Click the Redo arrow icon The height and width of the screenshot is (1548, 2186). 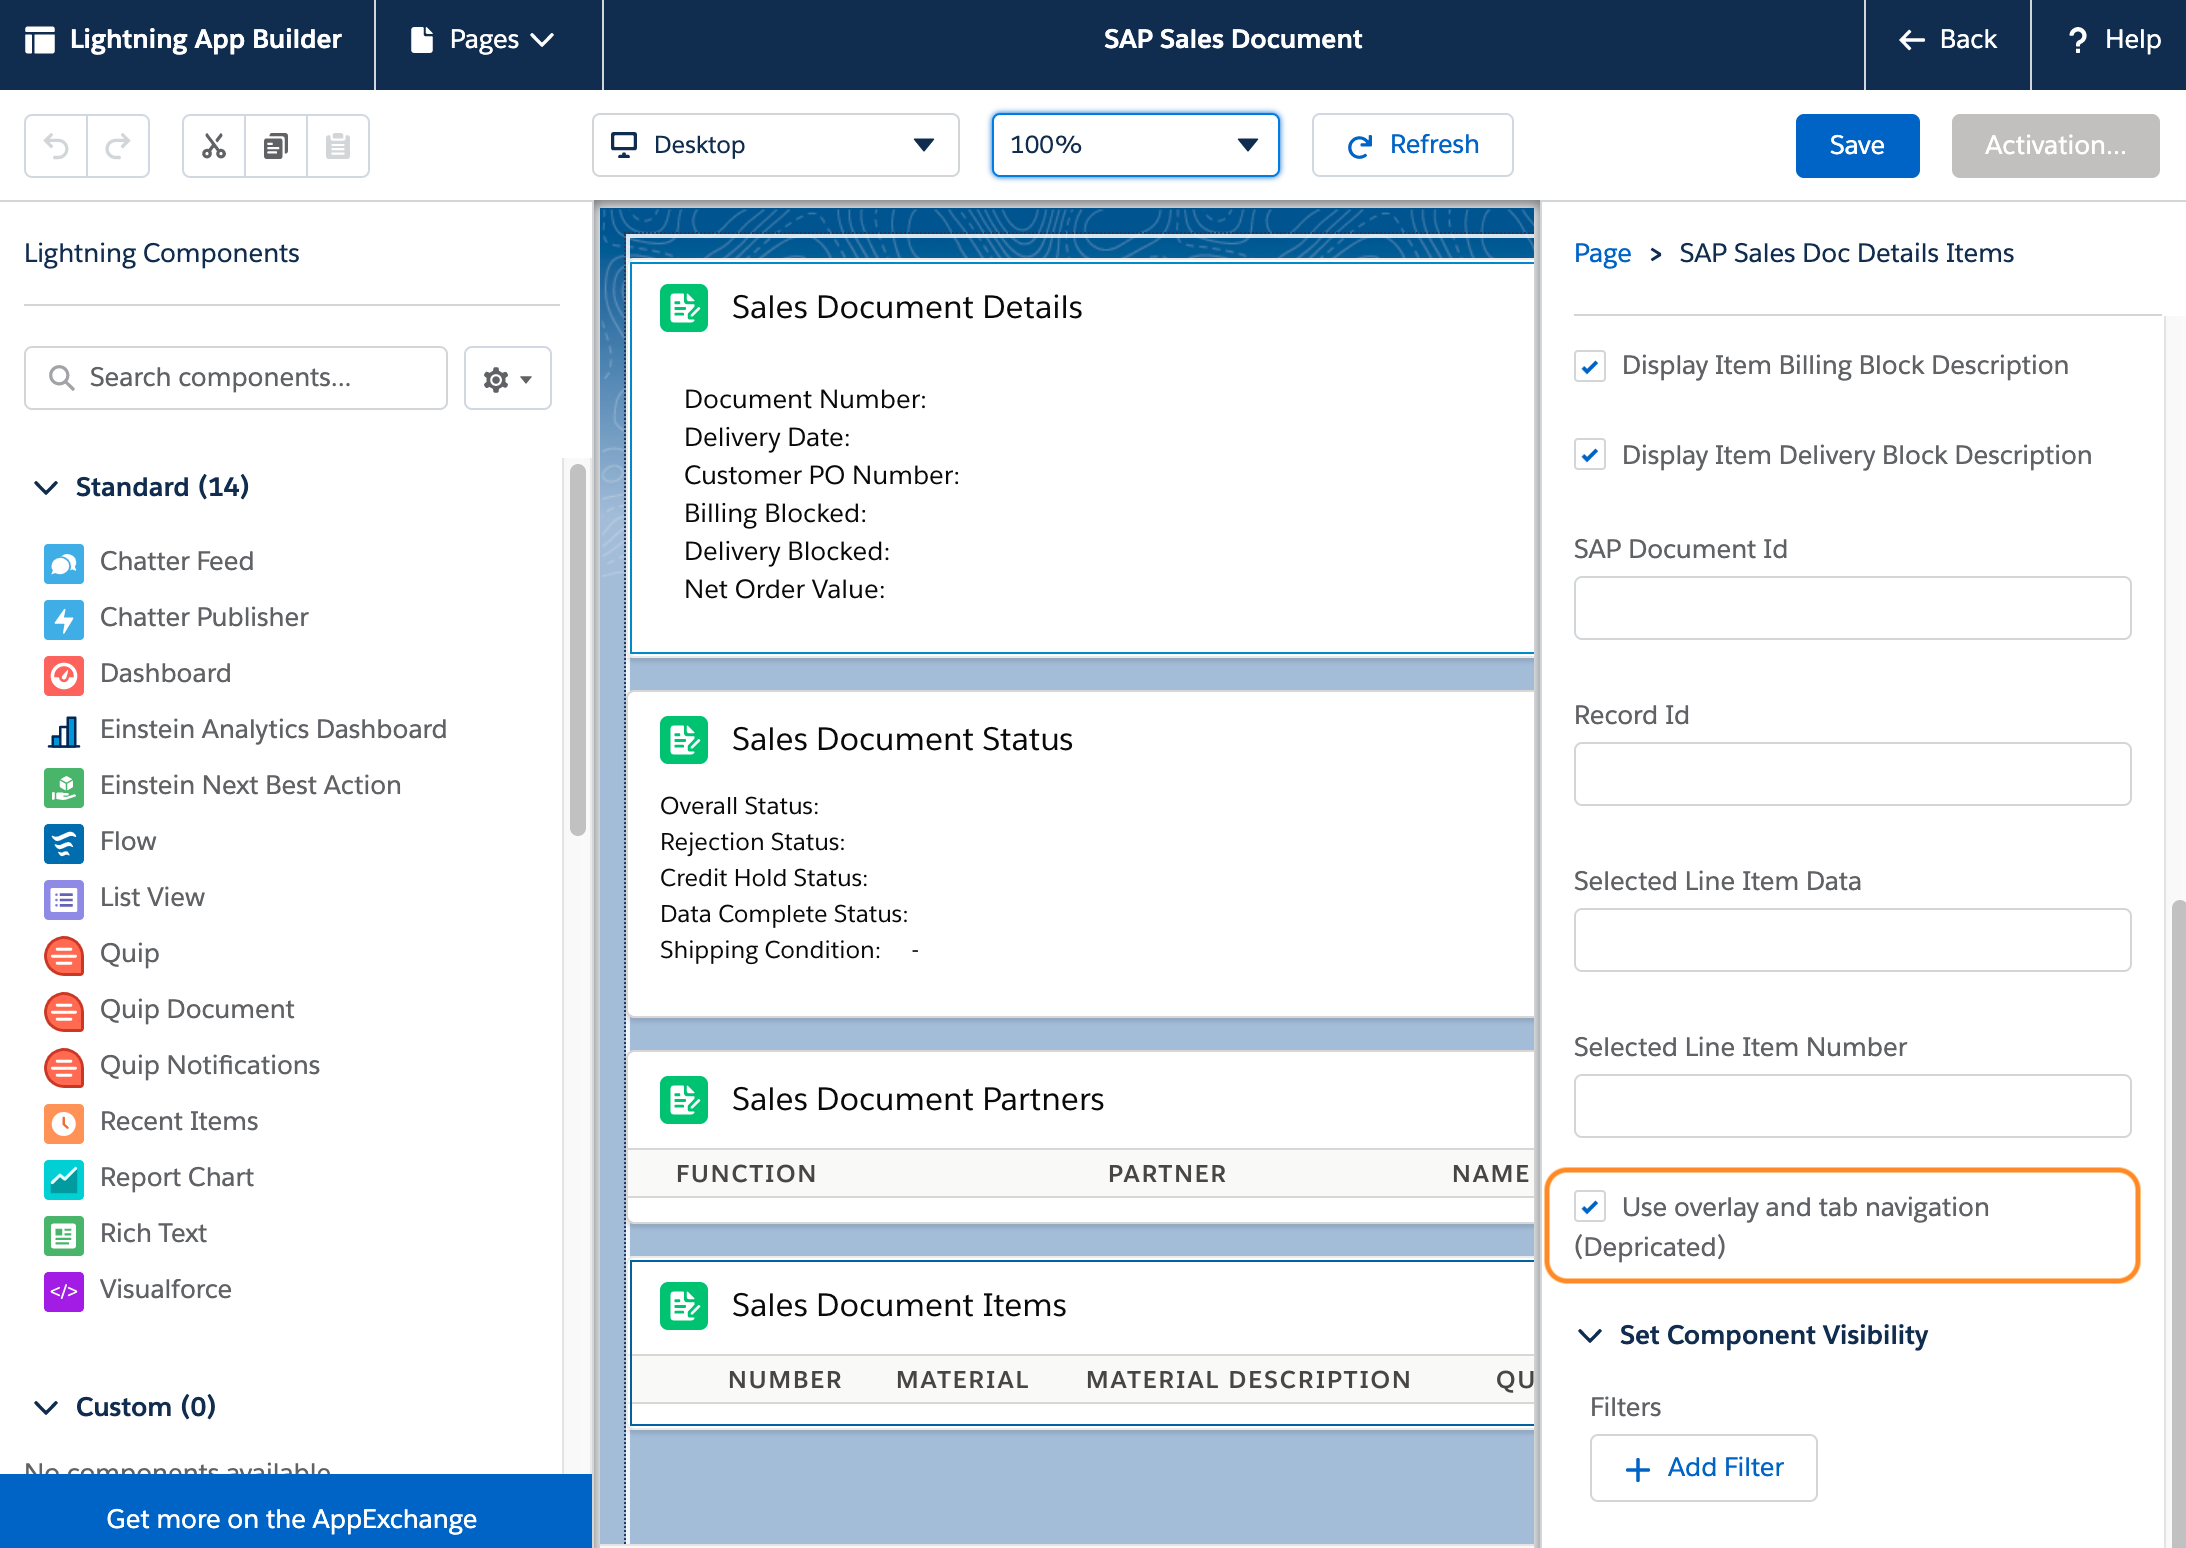coord(118,146)
